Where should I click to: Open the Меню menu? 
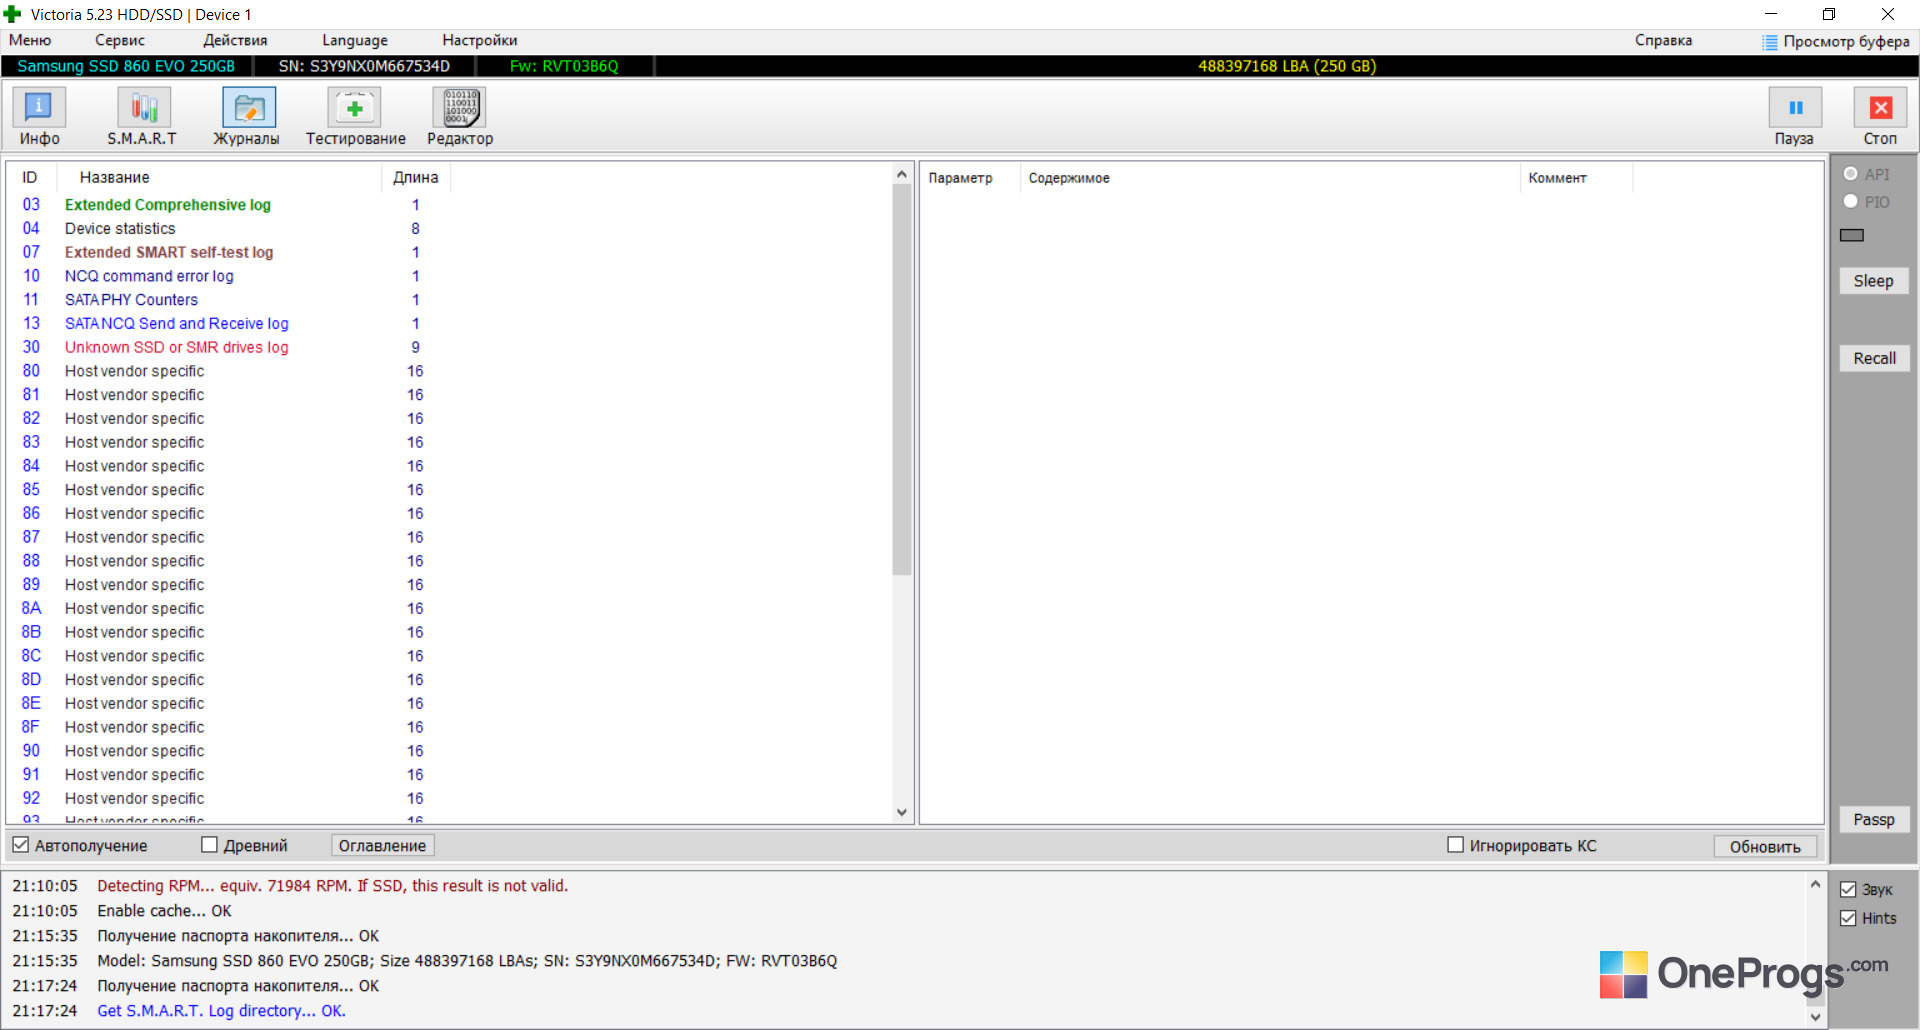point(30,40)
